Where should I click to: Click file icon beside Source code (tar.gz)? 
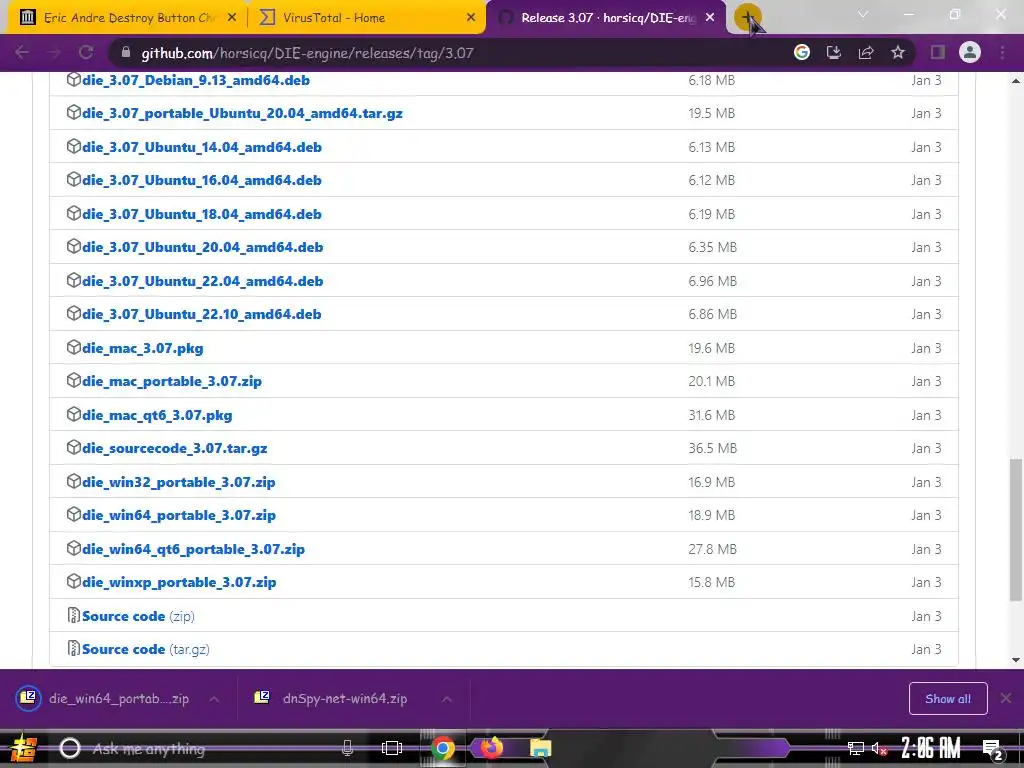(x=74, y=648)
